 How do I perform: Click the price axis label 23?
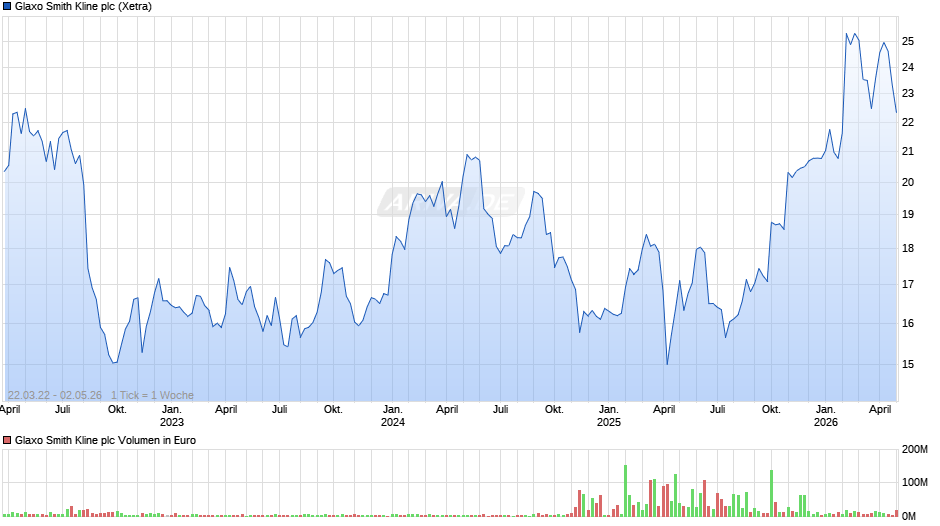coord(908,94)
